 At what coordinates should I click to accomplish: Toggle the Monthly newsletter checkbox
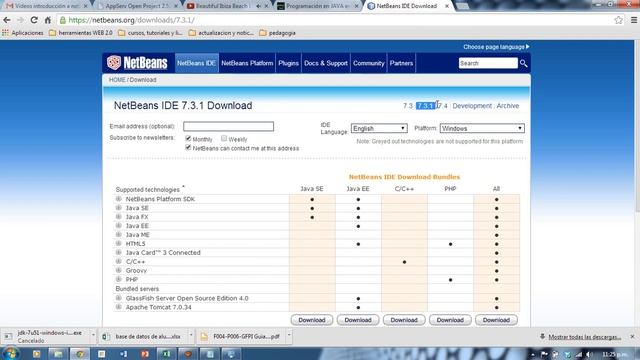(188, 138)
